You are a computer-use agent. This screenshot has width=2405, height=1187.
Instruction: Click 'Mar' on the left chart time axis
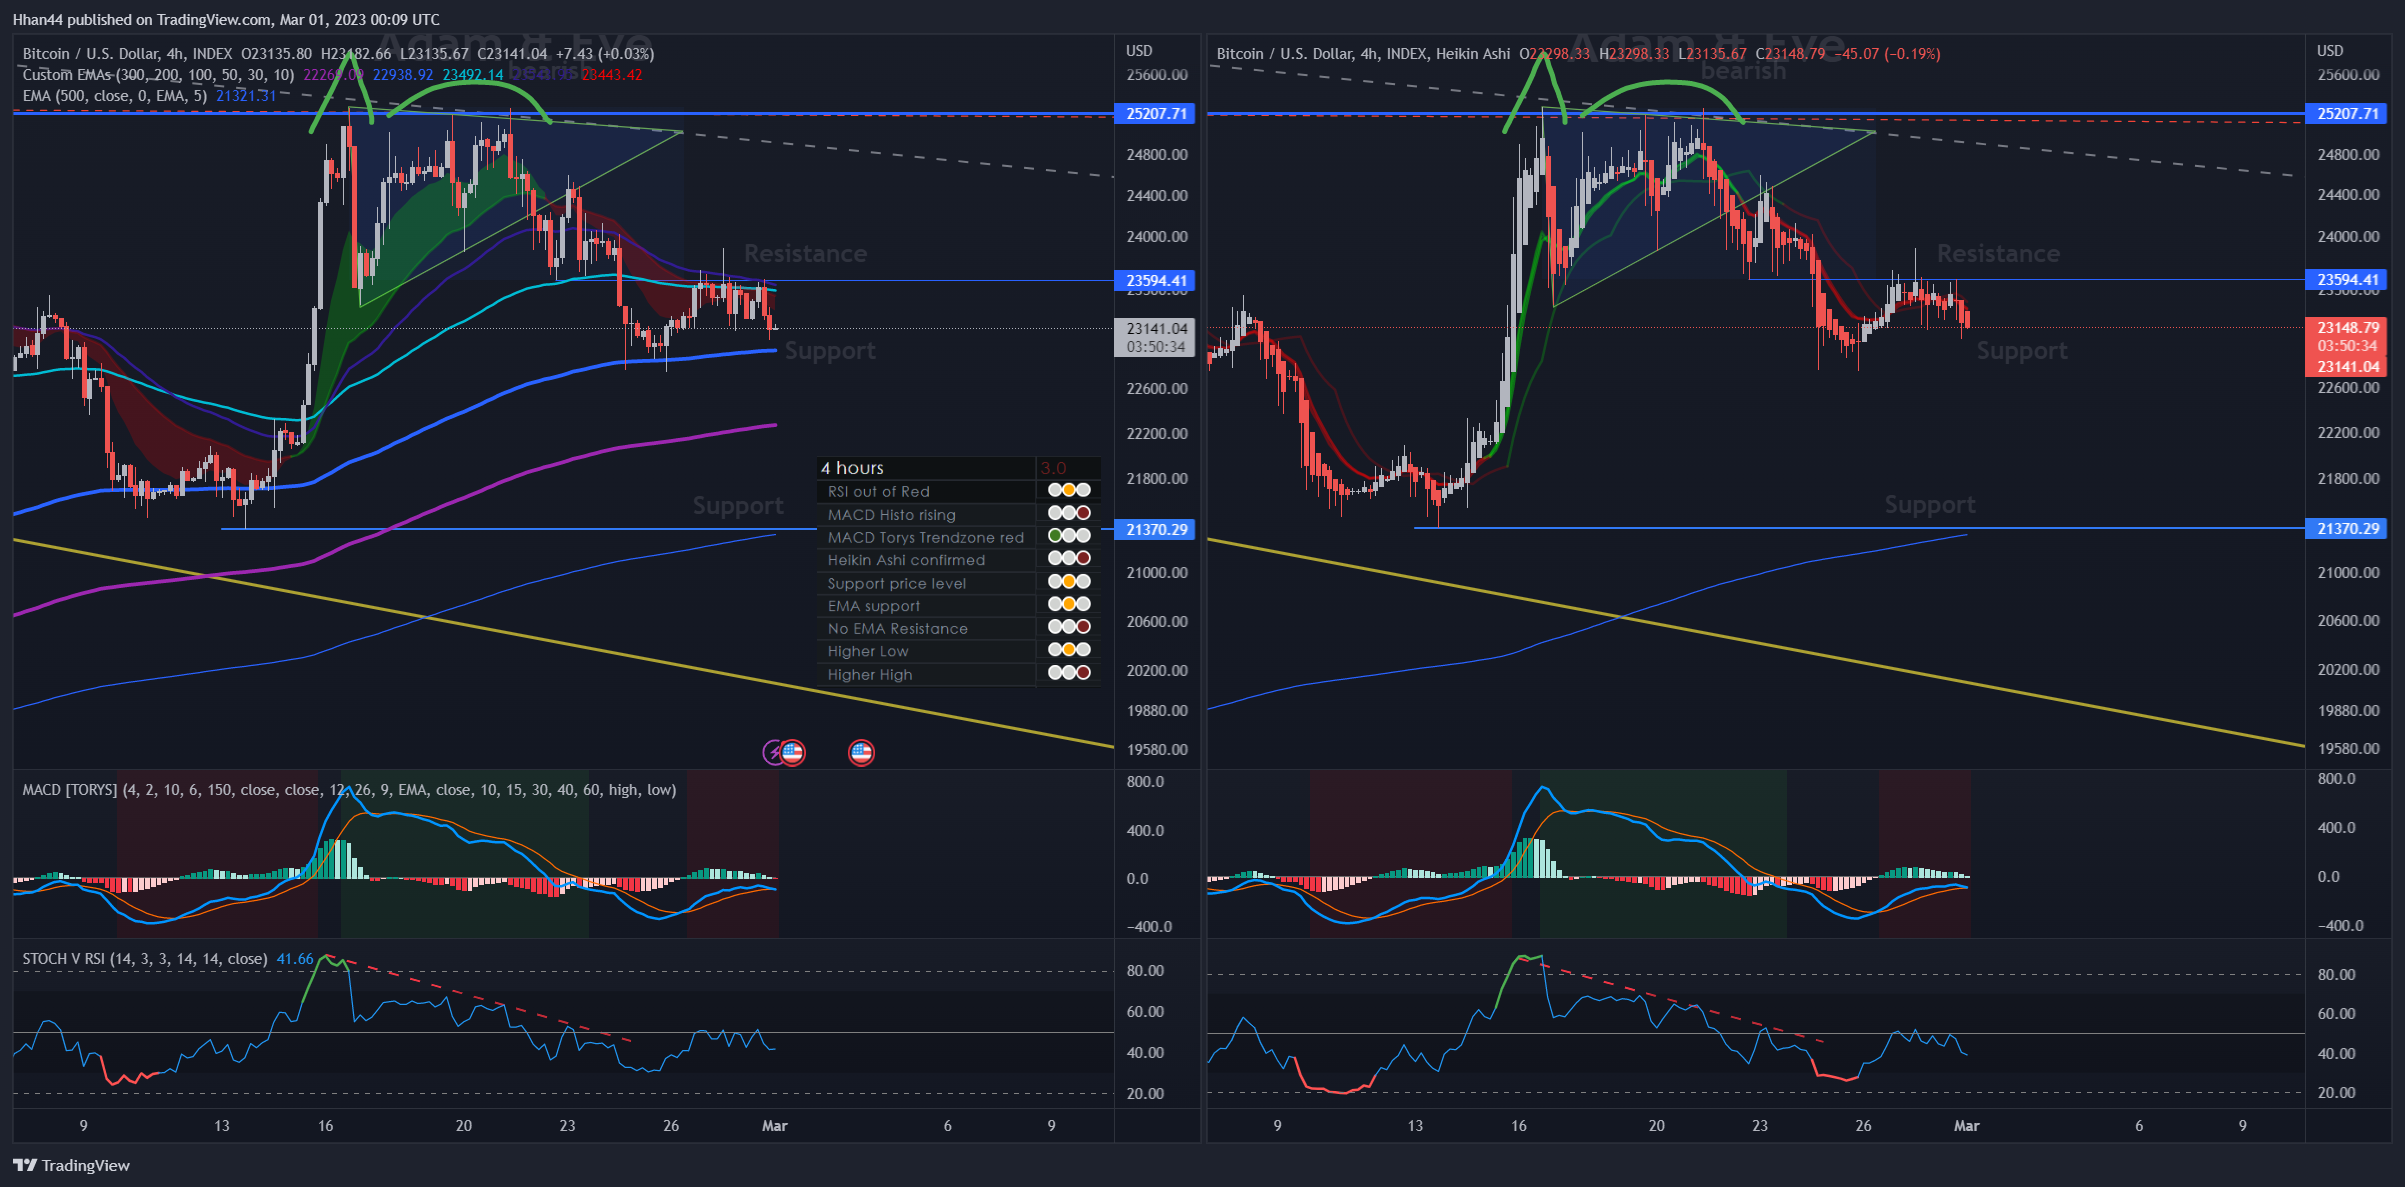pos(774,1125)
